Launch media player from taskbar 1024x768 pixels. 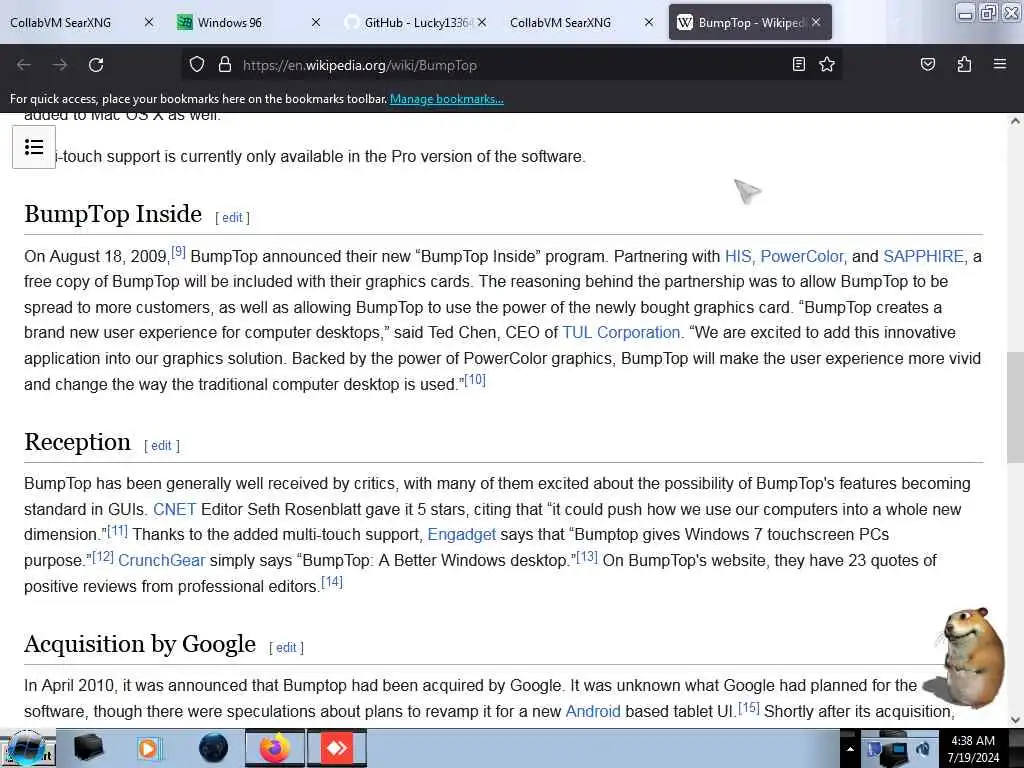pos(149,748)
